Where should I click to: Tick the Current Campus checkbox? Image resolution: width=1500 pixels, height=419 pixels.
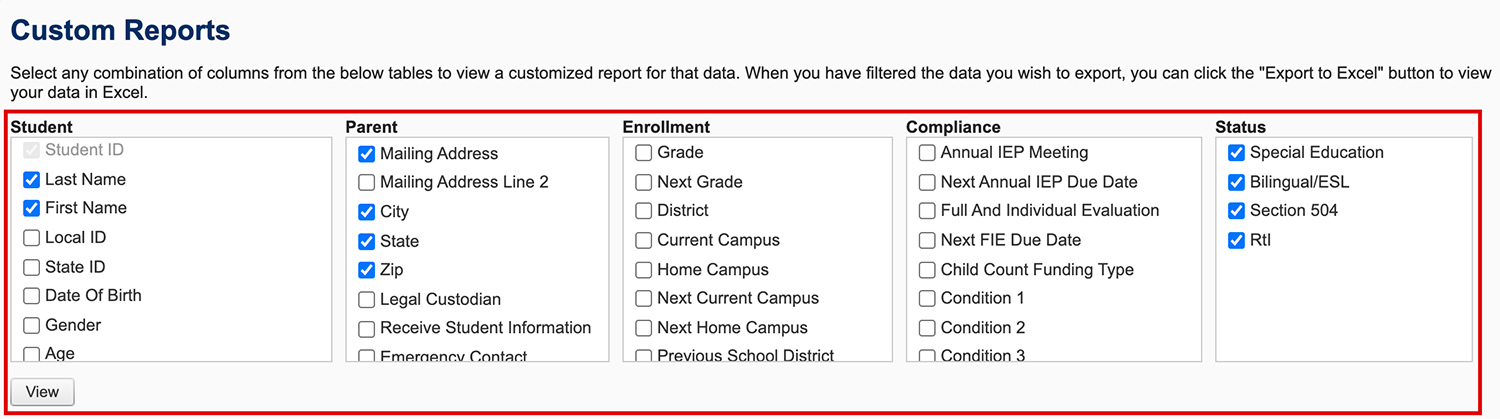644,241
